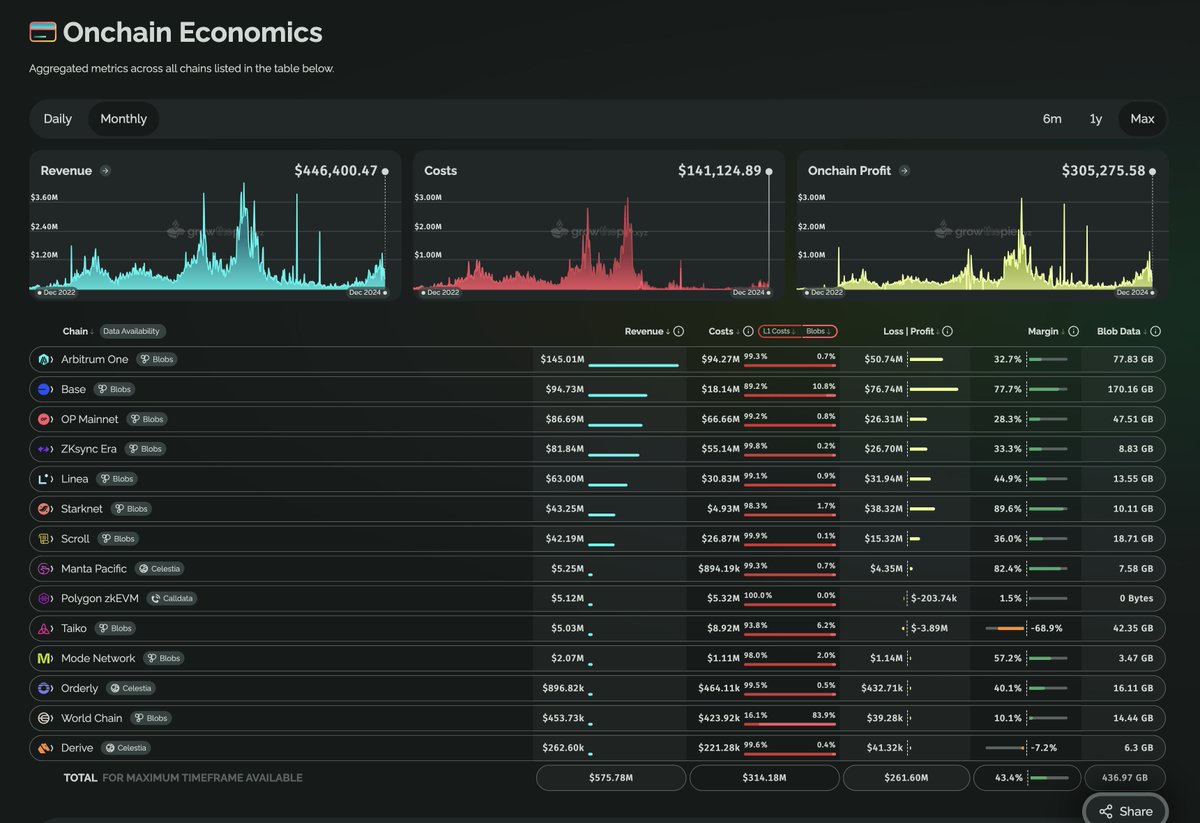
Task: Click the Revenue column info icon
Action: coord(679,331)
